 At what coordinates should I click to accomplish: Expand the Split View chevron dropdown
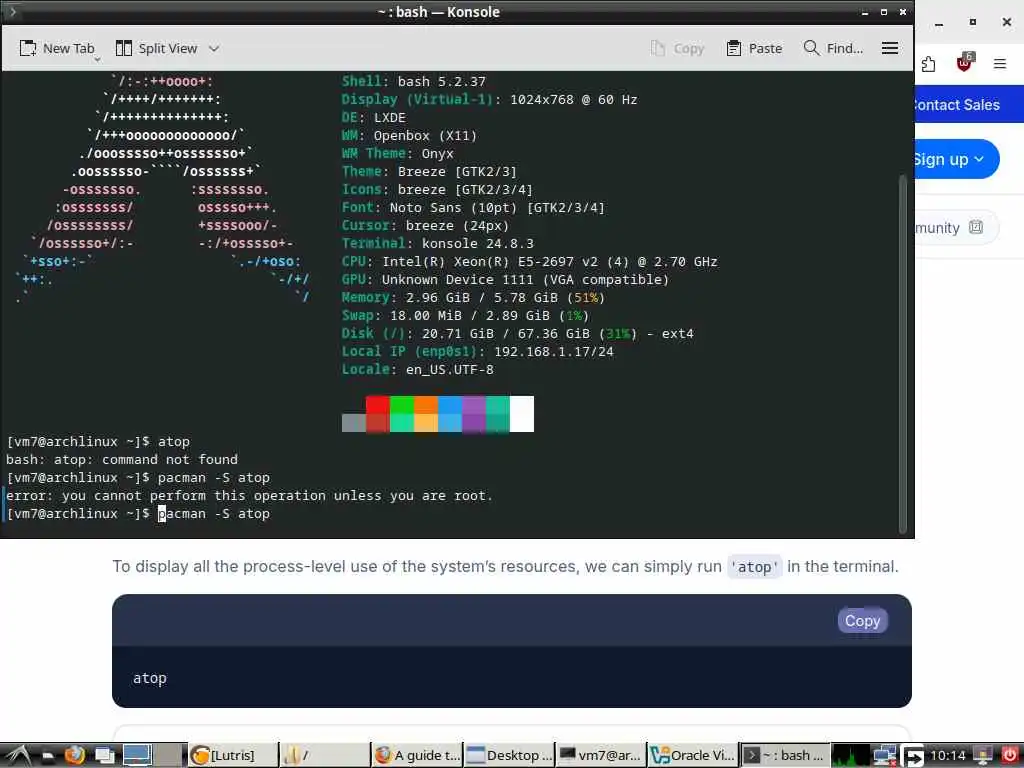pos(214,48)
